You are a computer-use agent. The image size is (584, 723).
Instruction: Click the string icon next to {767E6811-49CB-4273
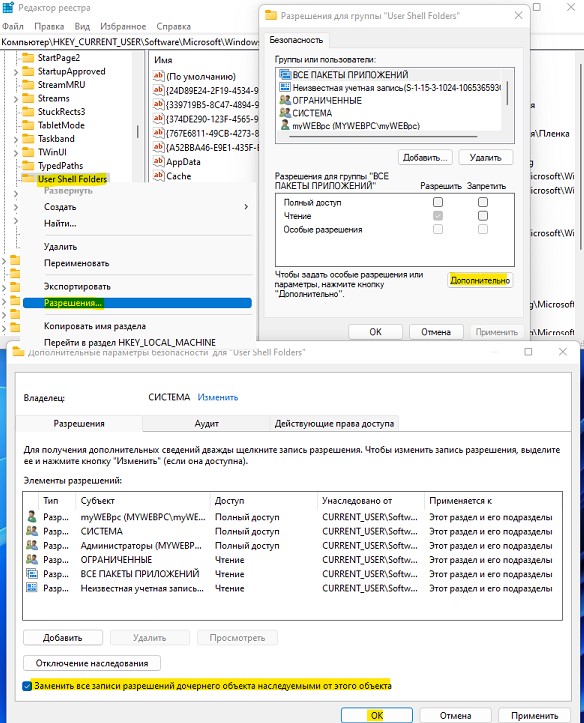click(159, 133)
